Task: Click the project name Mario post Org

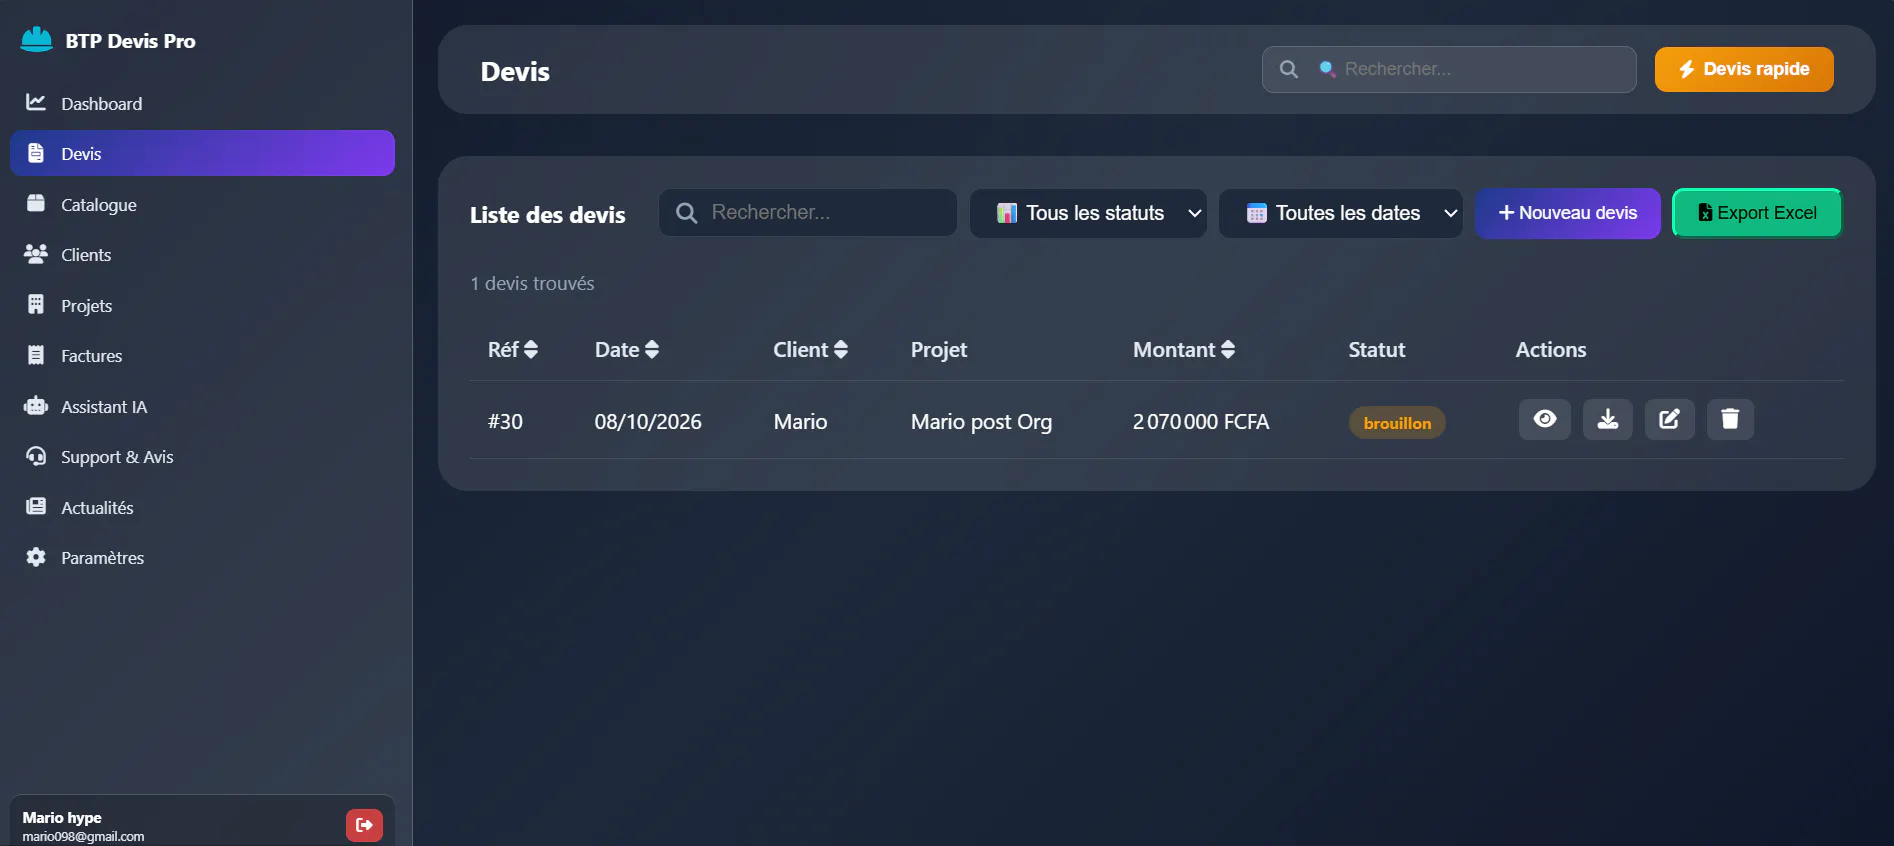Action: point(981,422)
